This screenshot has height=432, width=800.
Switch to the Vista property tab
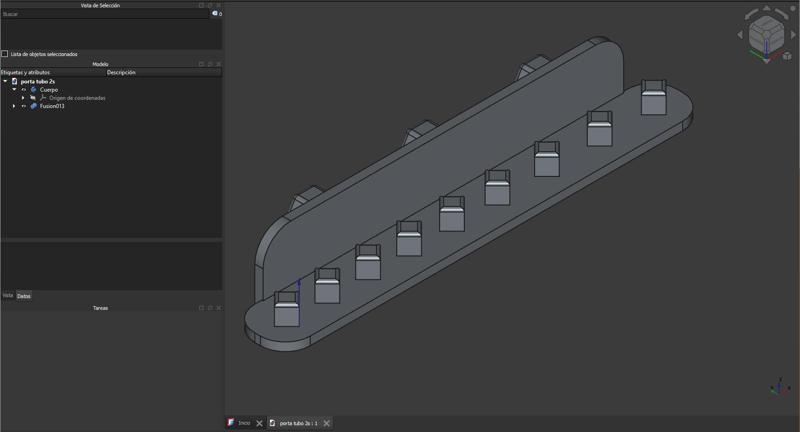[x=8, y=296]
